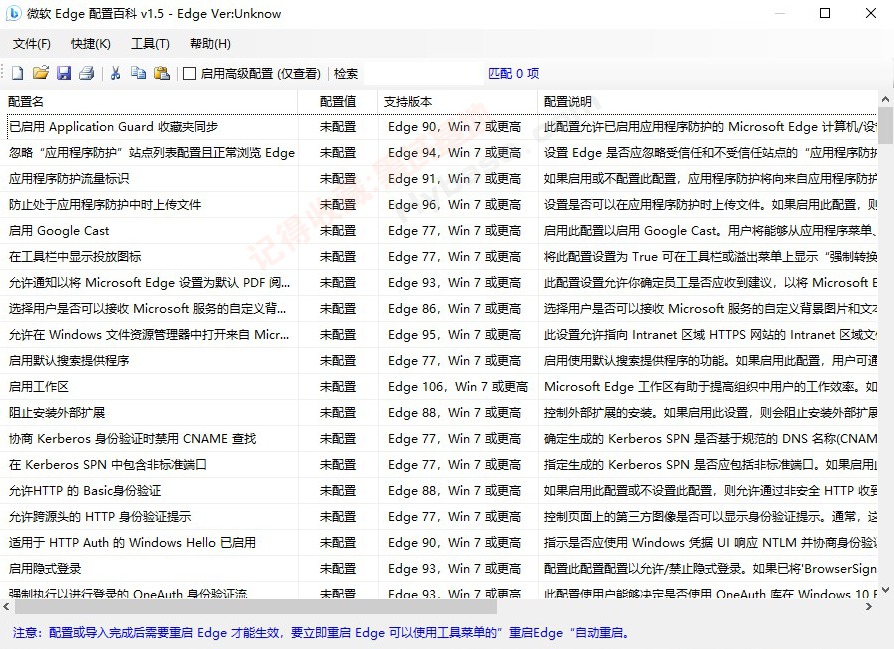Click 未配置 value in 启用工作区 row

click(x=338, y=387)
